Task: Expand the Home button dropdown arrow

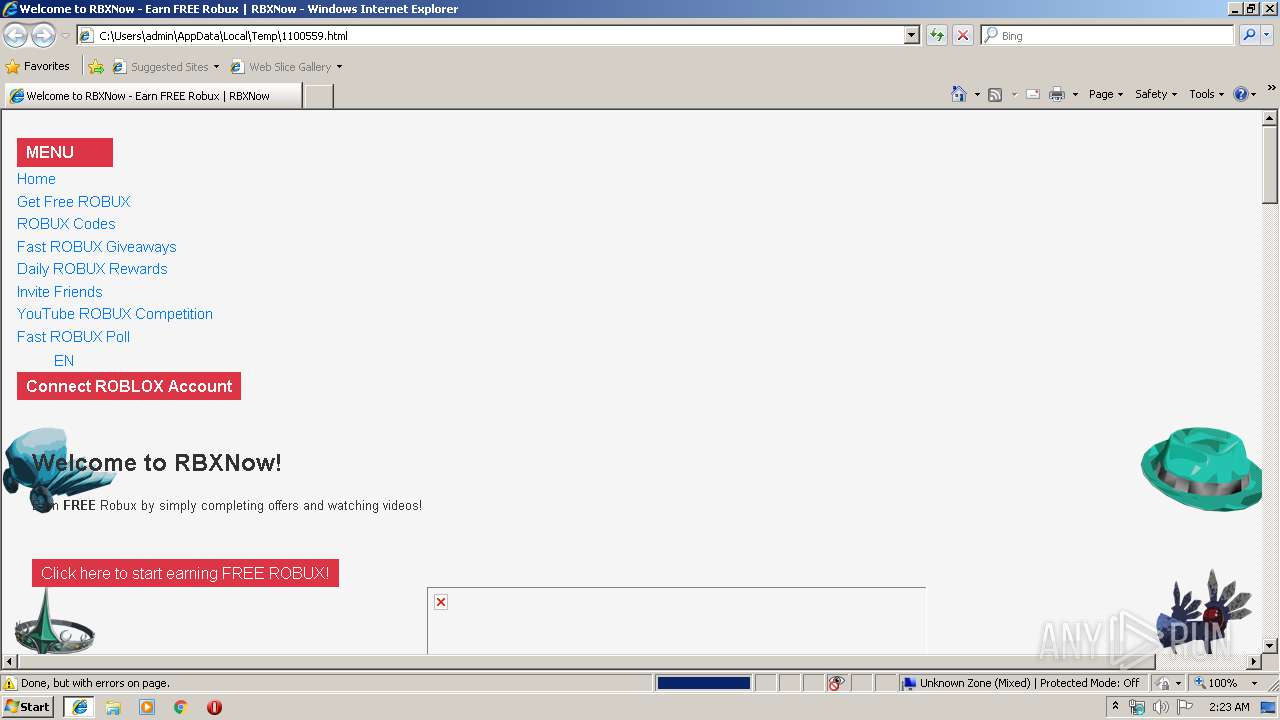Action: click(977, 94)
